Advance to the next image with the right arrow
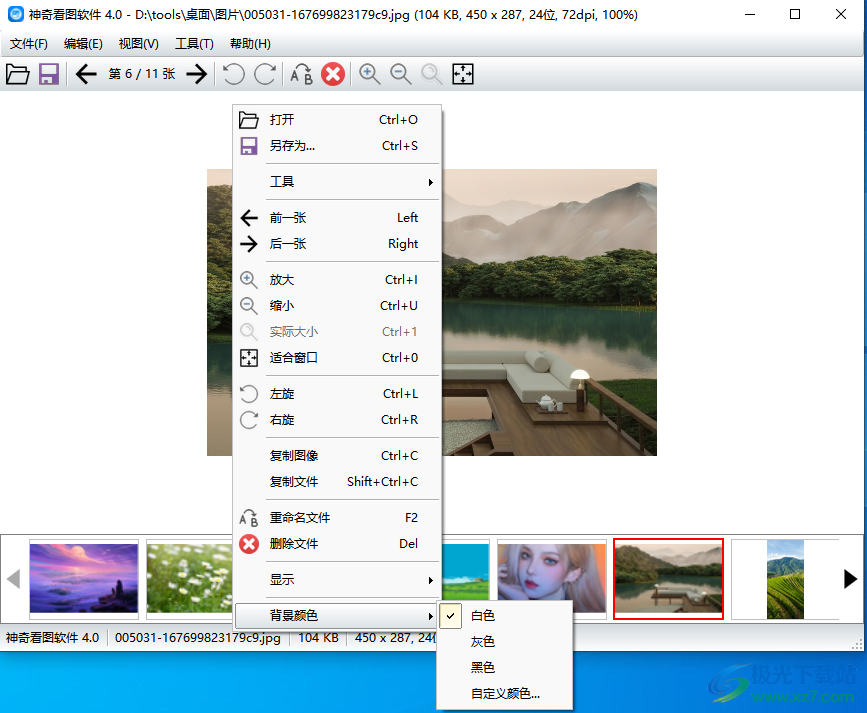This screenshot has width=867, height=713. point(196,74)
